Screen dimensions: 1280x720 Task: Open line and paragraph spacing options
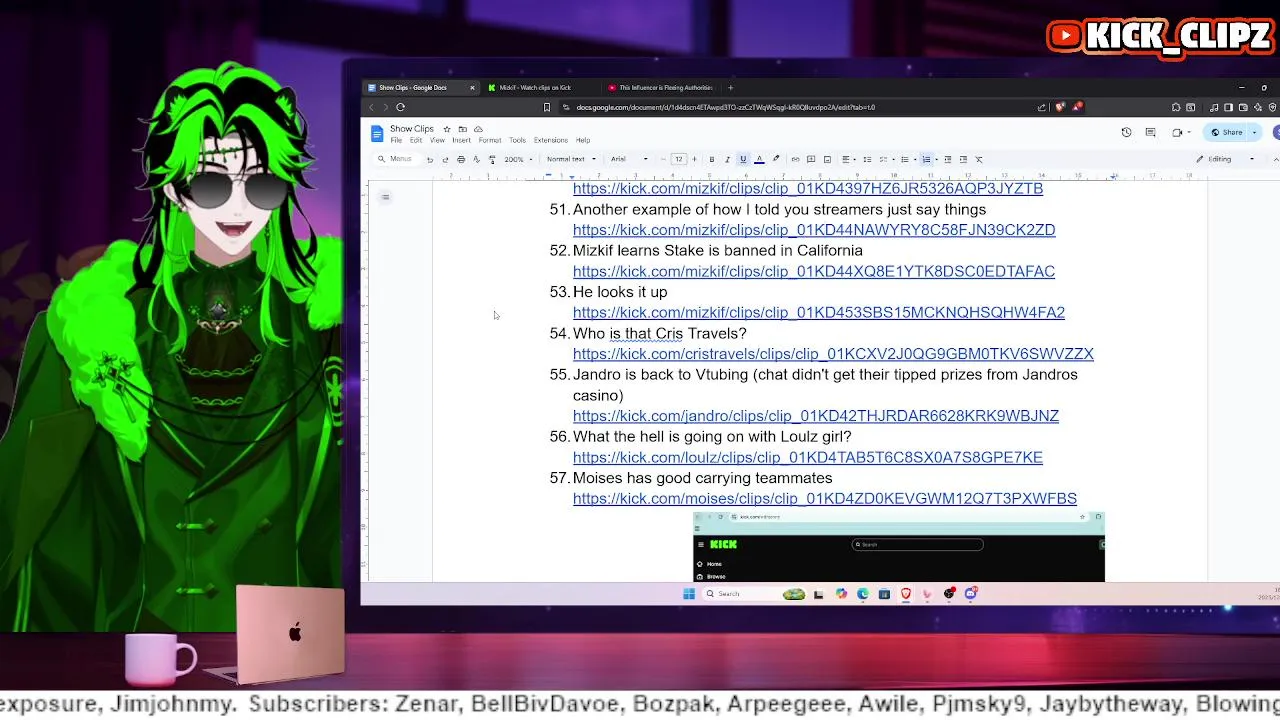tap(867, 159)
